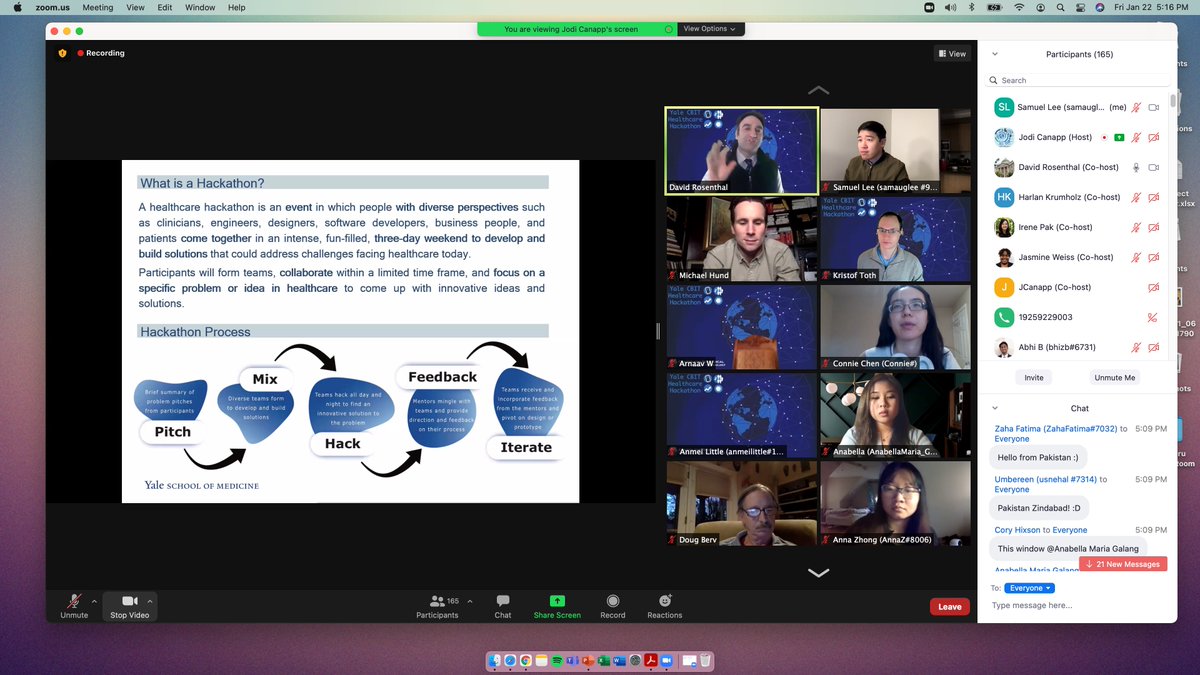The width and height of the screenshot is (1200, 675).
Task: Toggle JCanapp's video-off icon
Action: click(x=1153, y=287)
